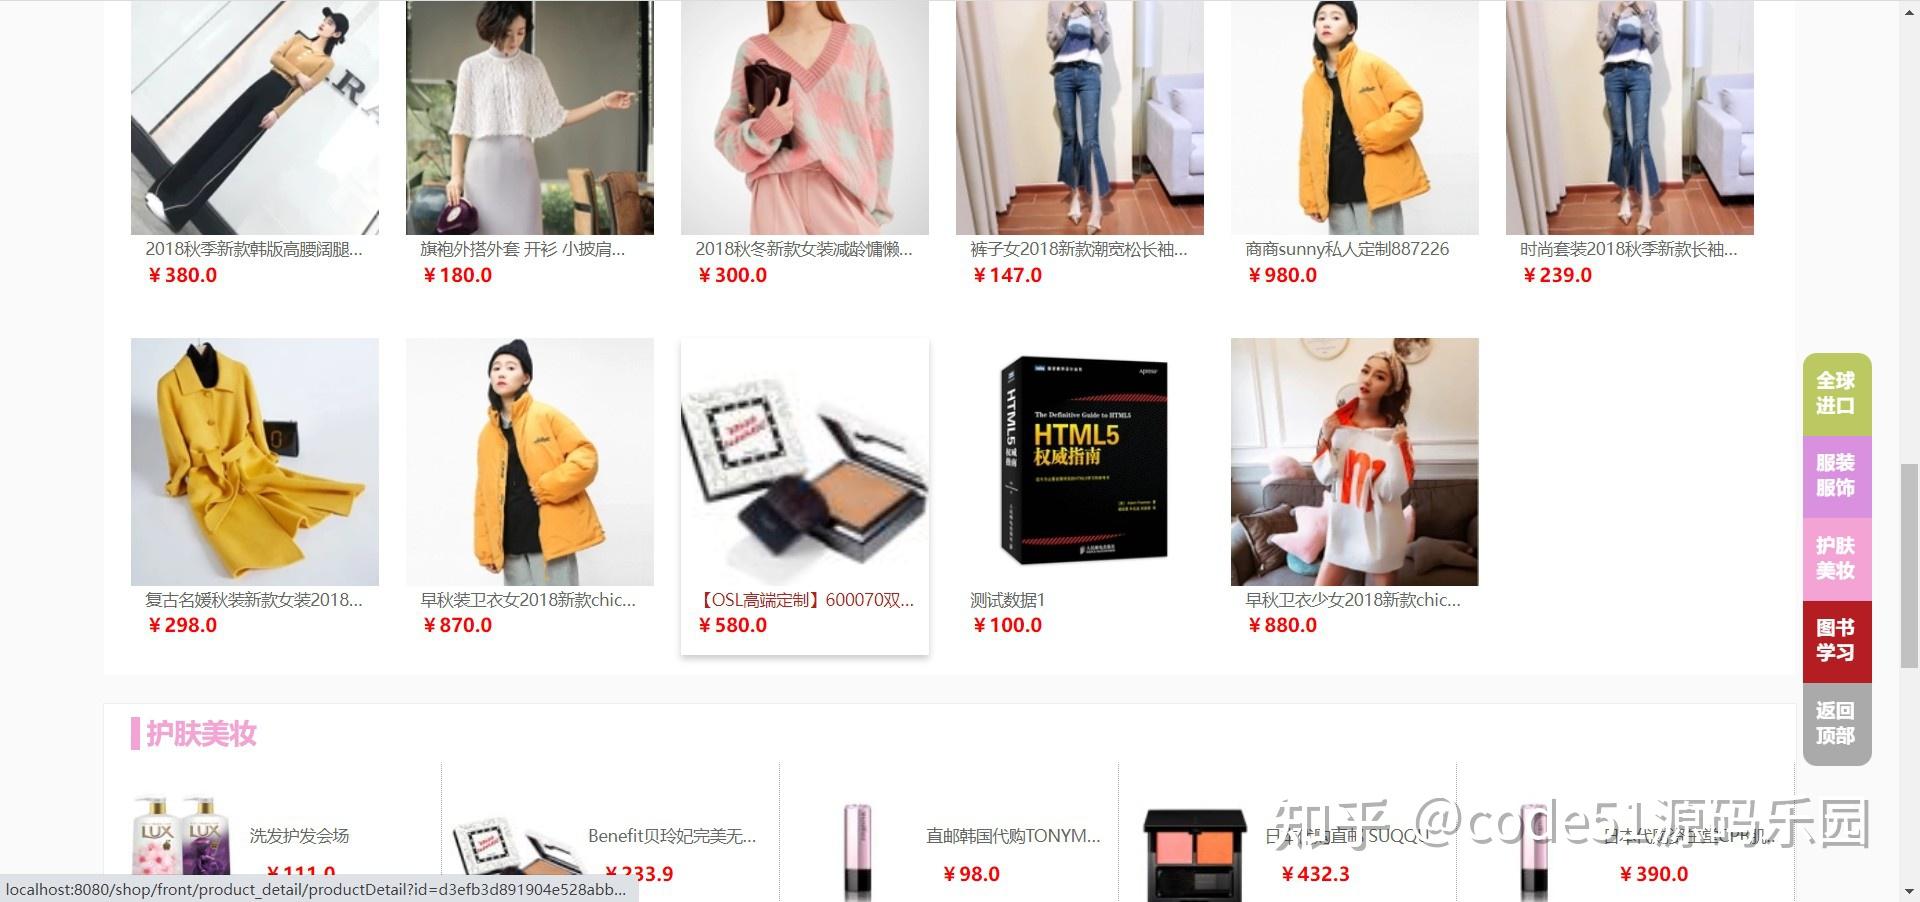This screenshot has height=902, width=1920.
Task: Open the white lace cape product photo
Action: click(x=530, y=117)
